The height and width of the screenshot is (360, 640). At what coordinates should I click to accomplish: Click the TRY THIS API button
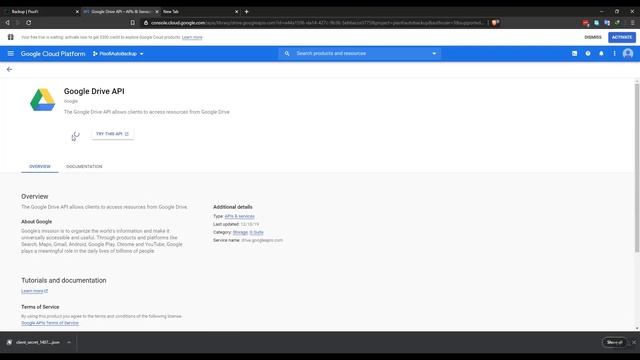(x=112, y=134)
